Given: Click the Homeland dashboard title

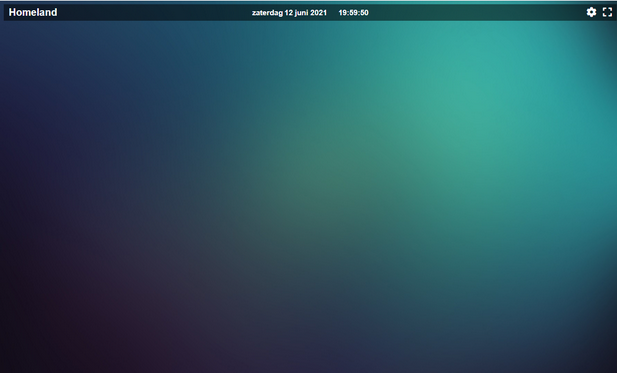Looking at the screenshot, I should (33, 12).
